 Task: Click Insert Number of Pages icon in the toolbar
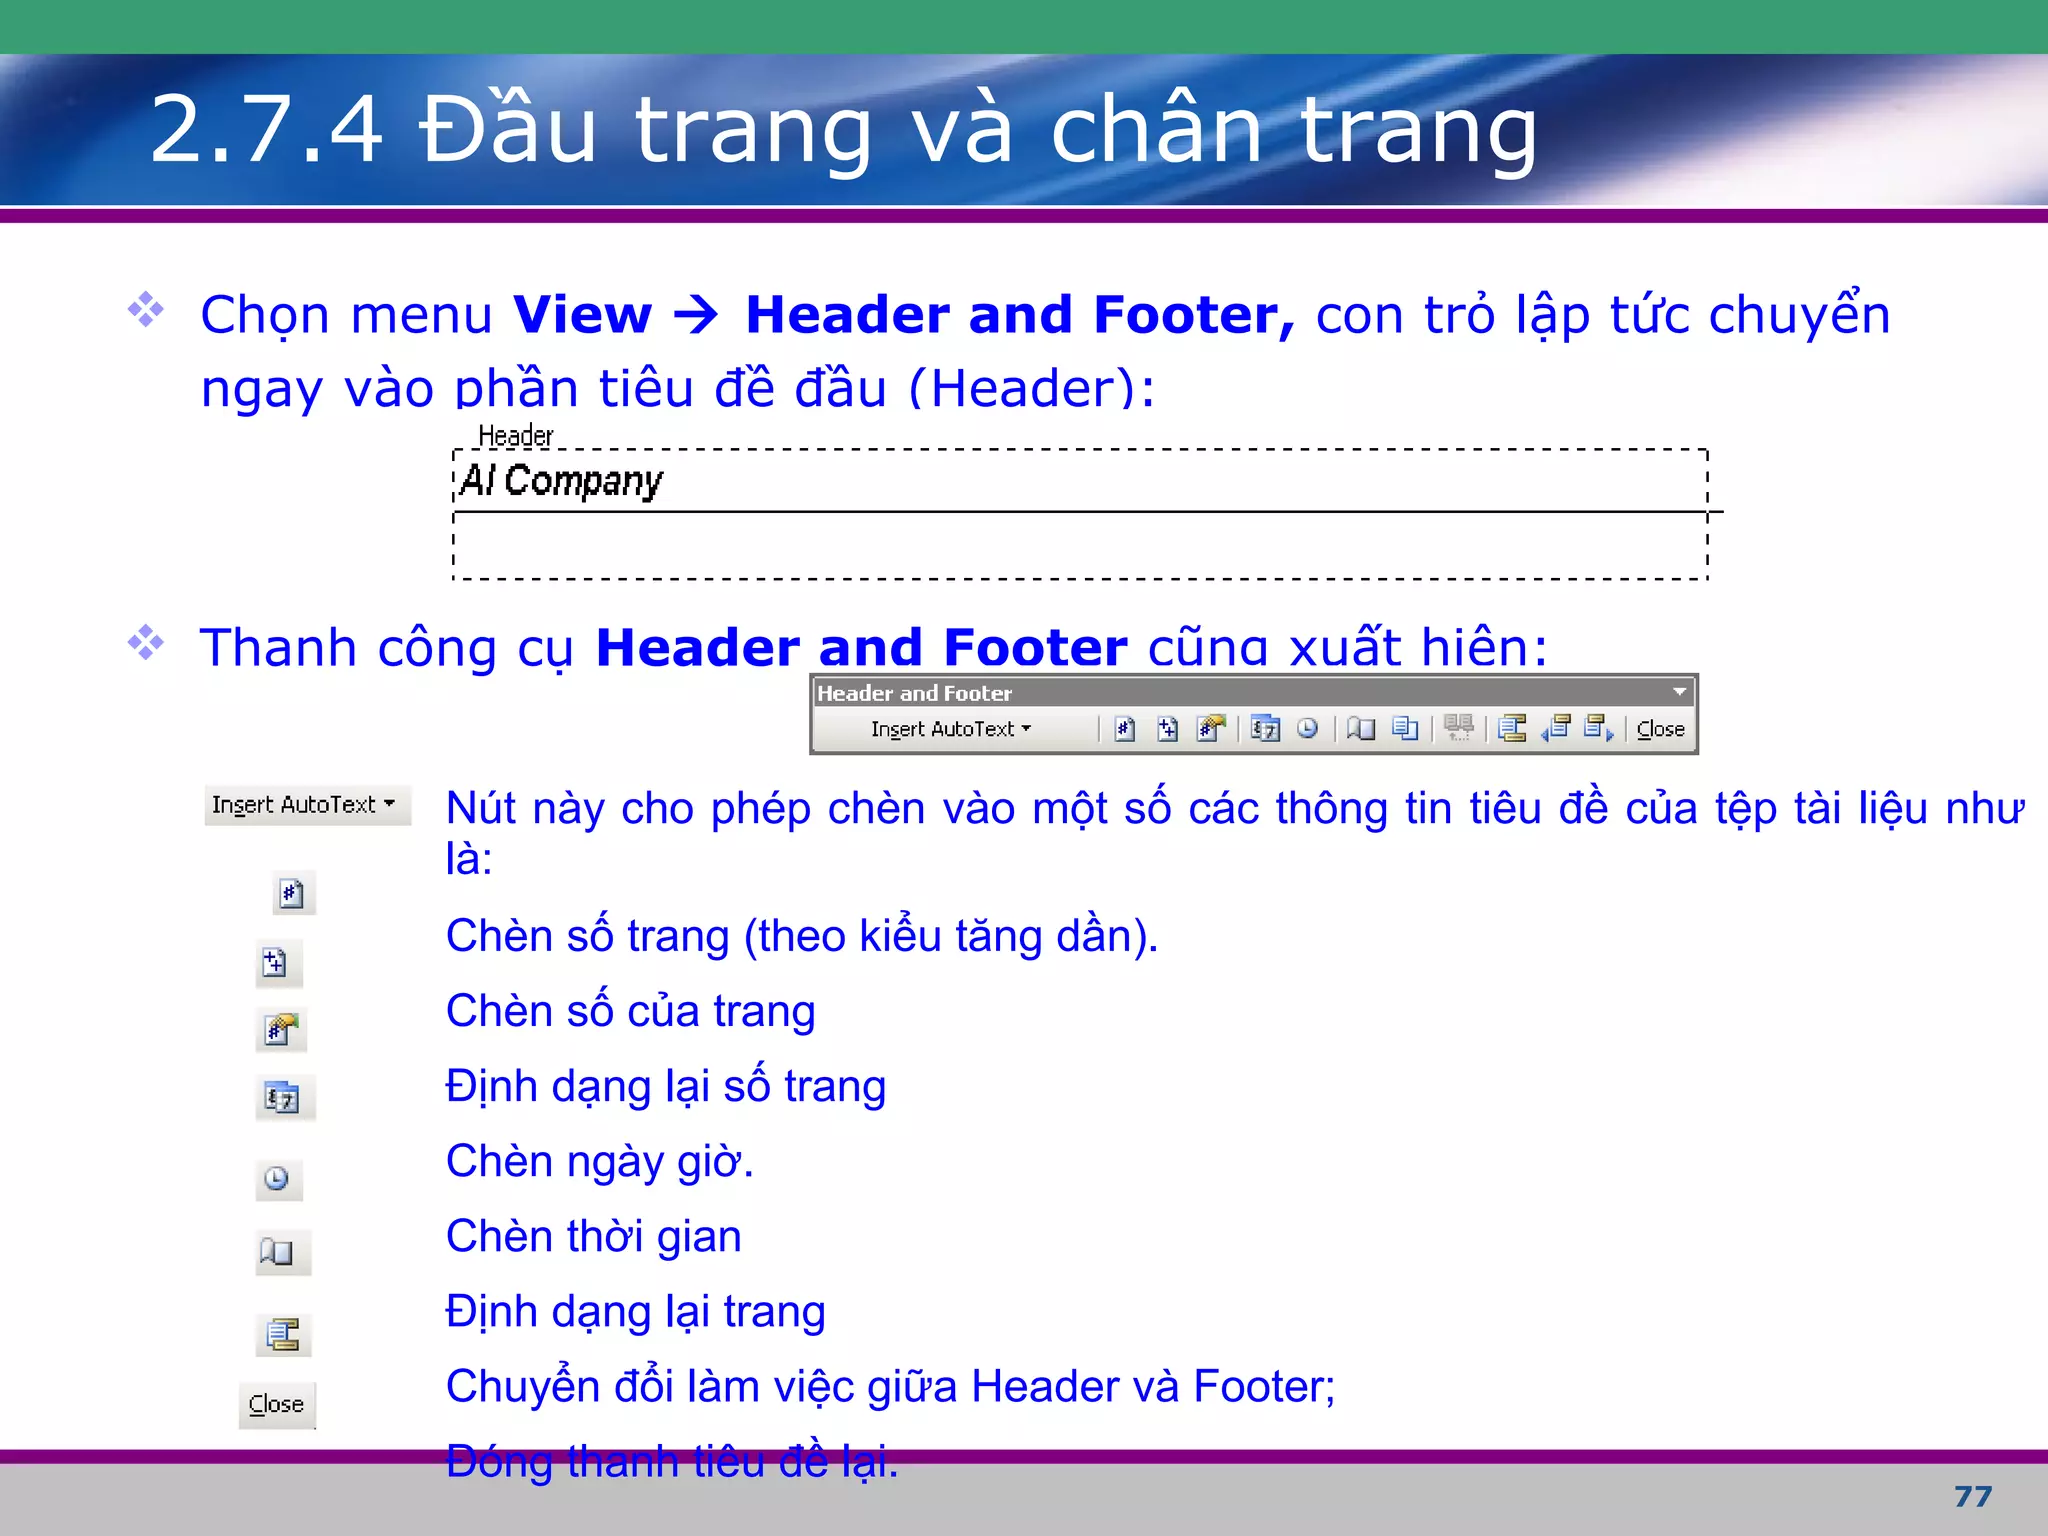pyautogui.click(x=1167, y=729)
